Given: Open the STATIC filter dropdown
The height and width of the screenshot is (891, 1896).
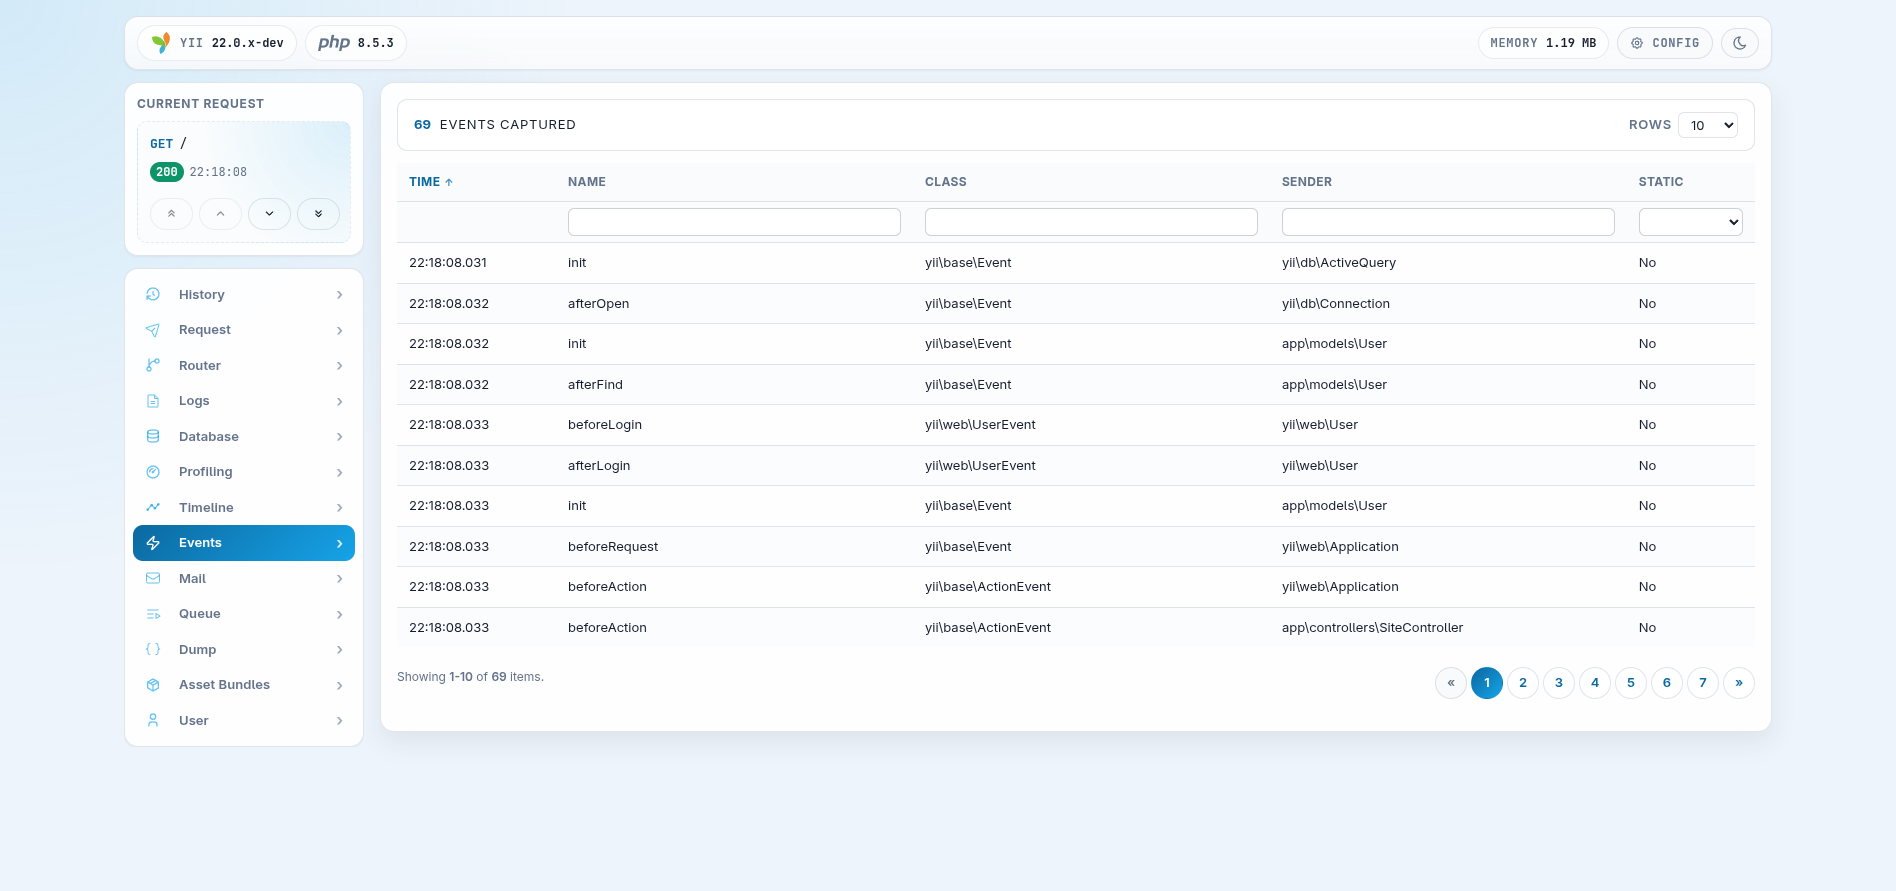Looking at the screenshot, I should 1690,222.
